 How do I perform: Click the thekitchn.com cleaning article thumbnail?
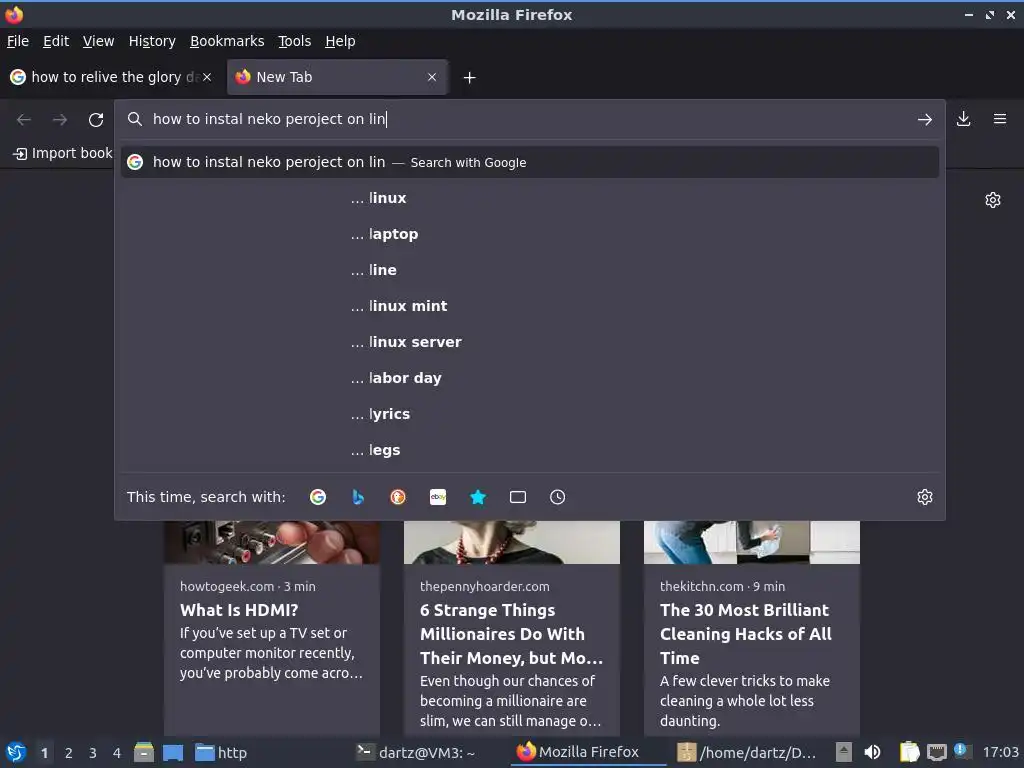coord(752,542)
